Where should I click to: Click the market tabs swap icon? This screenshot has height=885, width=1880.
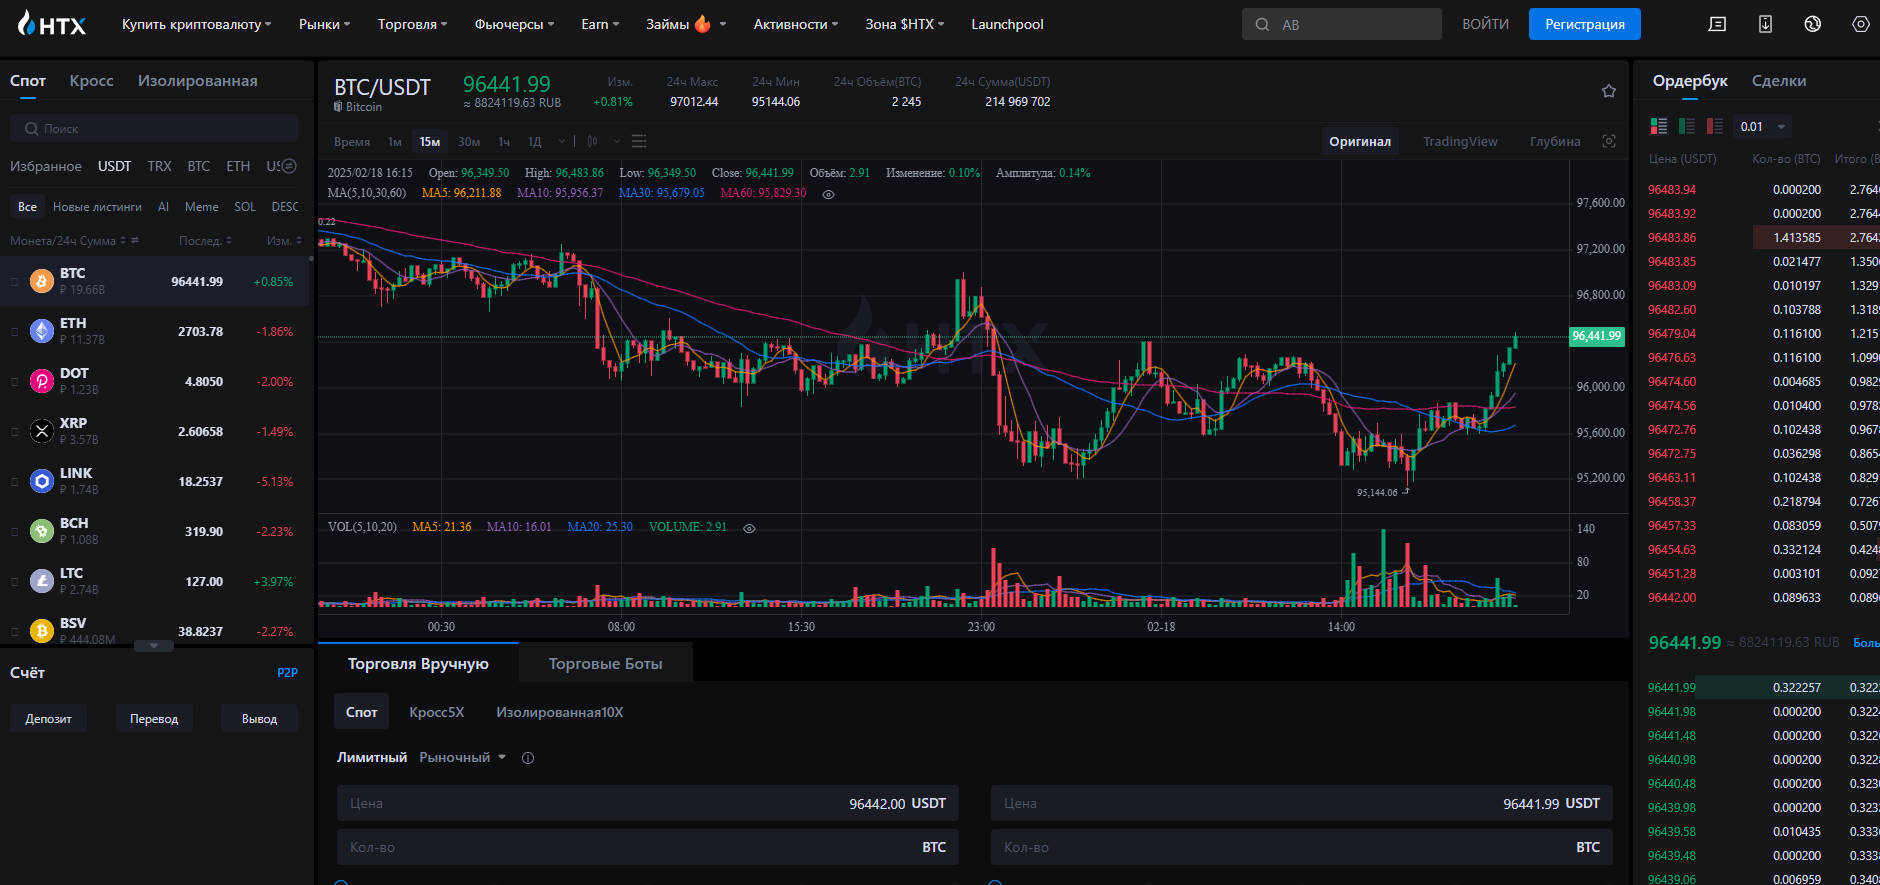coord(289,166)
